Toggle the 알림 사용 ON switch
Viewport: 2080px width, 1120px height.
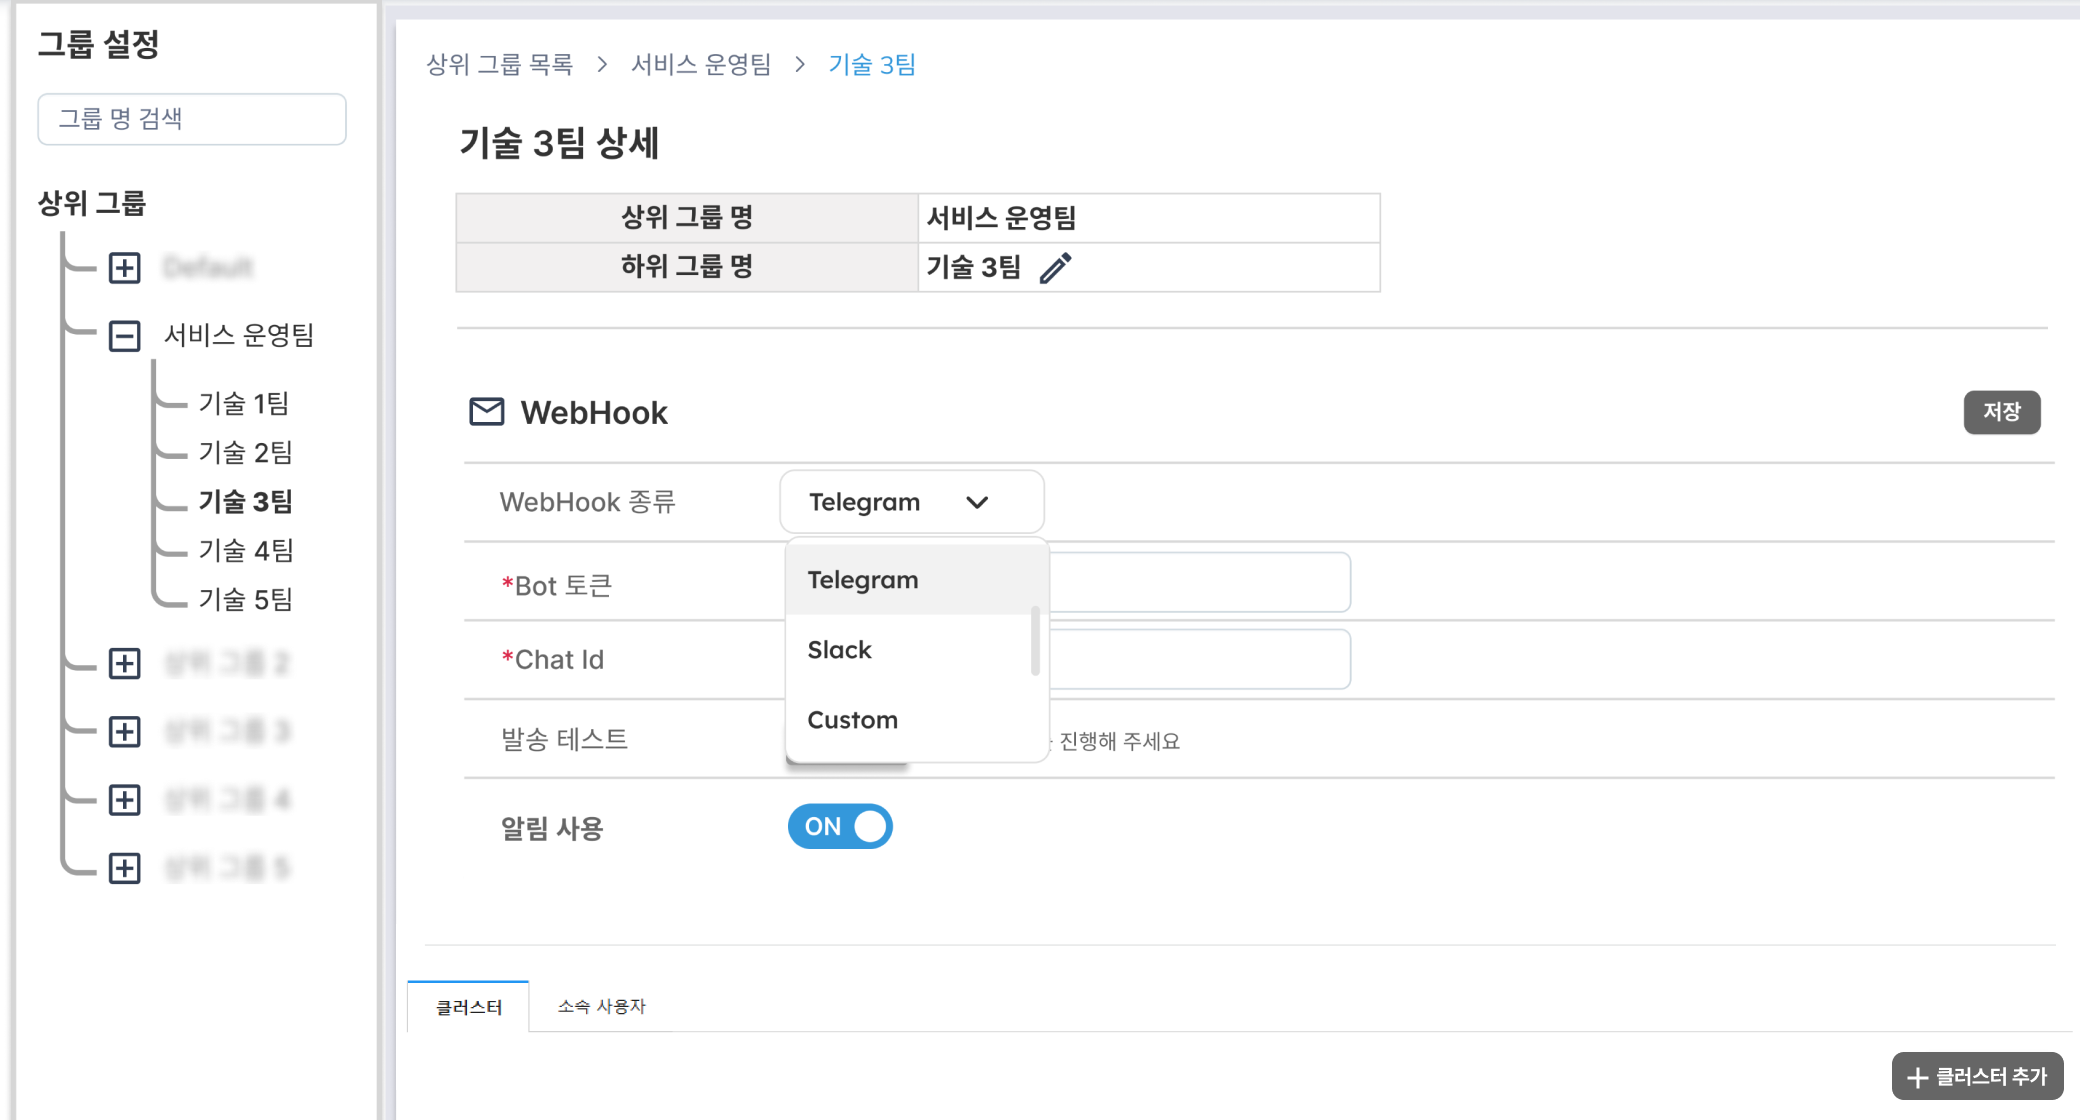[840, 827]
